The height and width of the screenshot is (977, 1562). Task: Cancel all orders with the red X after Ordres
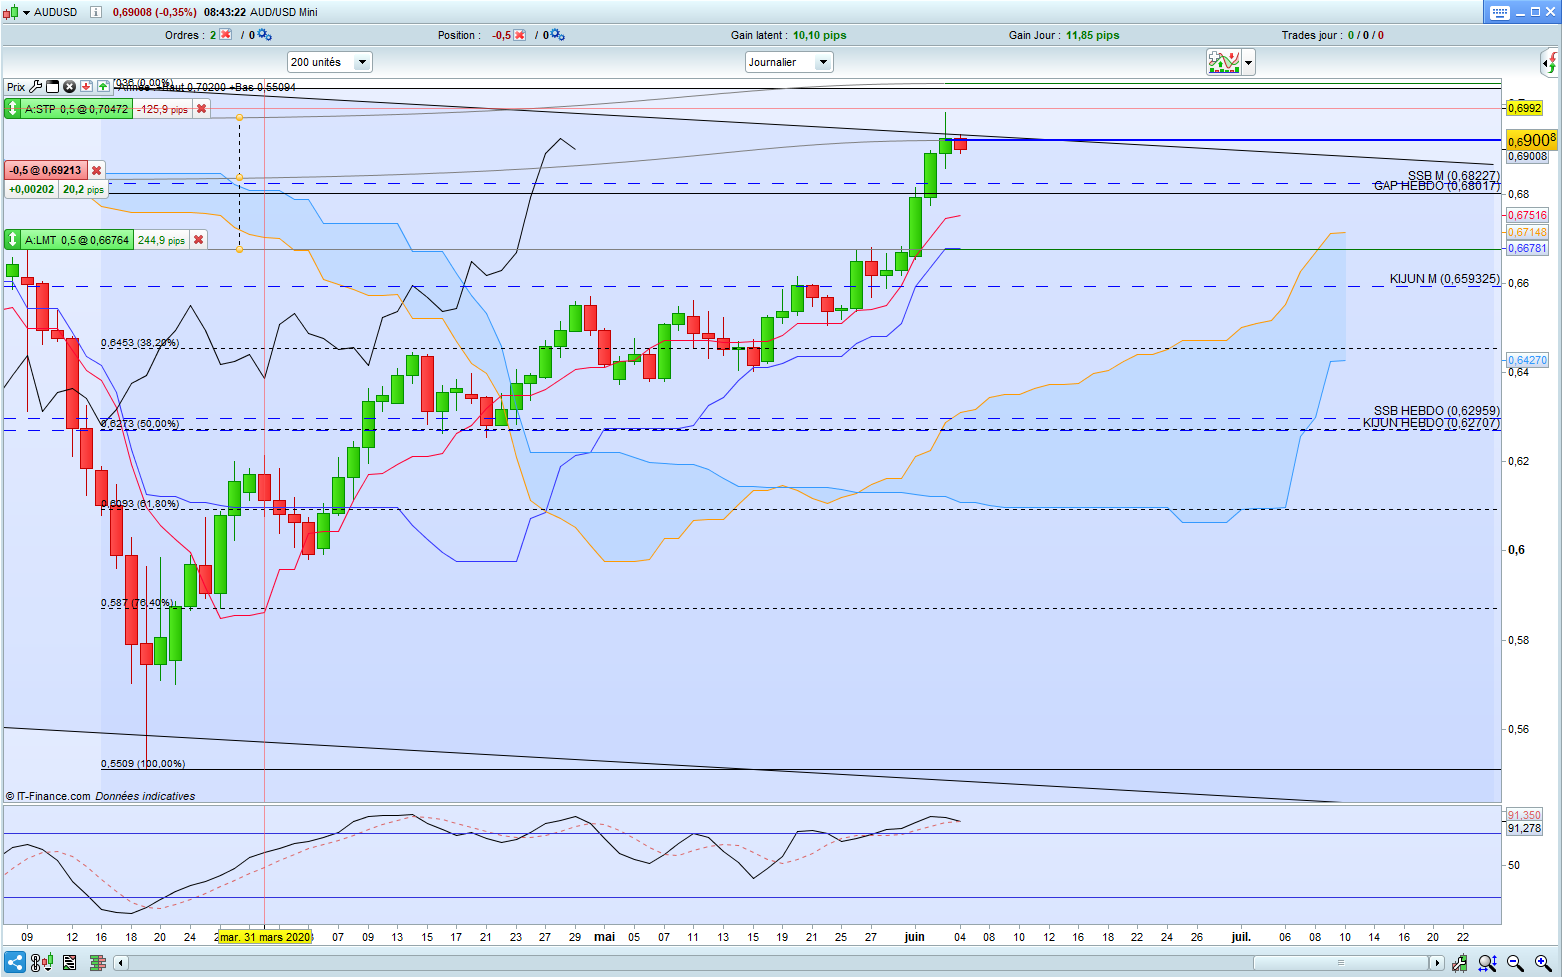click(x=226, y=35)
